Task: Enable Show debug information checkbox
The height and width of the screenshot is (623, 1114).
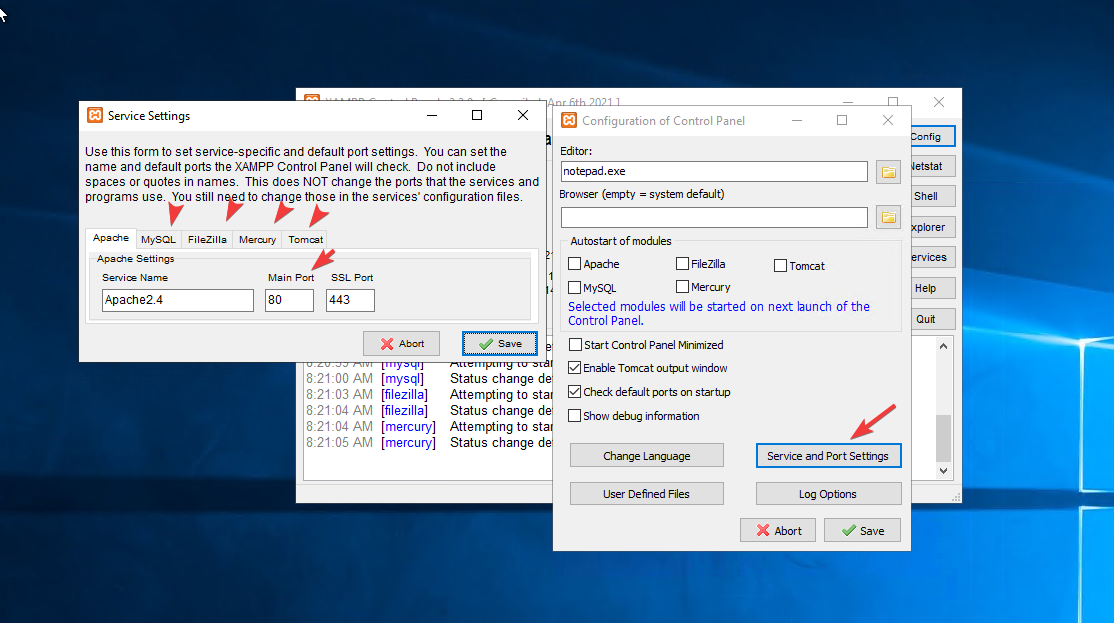Action: click(575, 416)
